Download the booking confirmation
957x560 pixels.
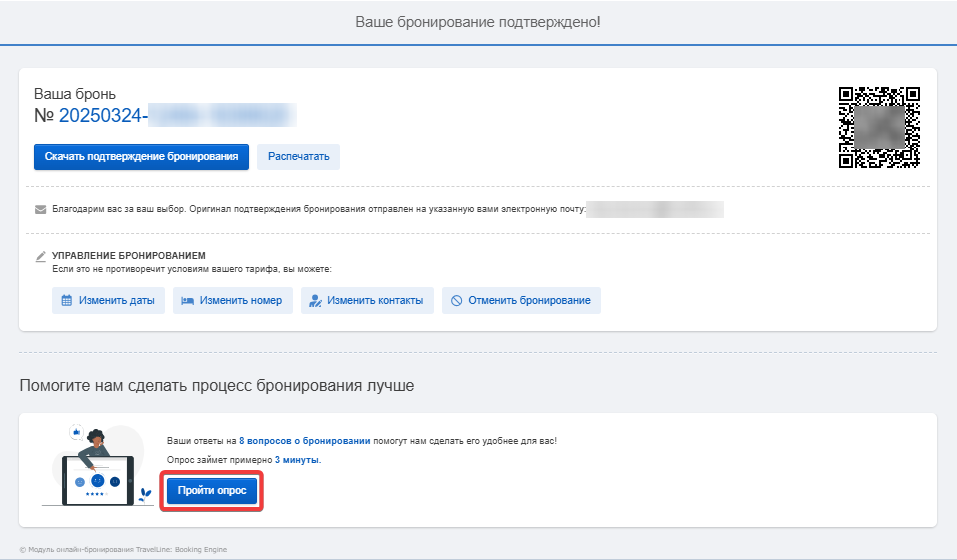point(141,157)
